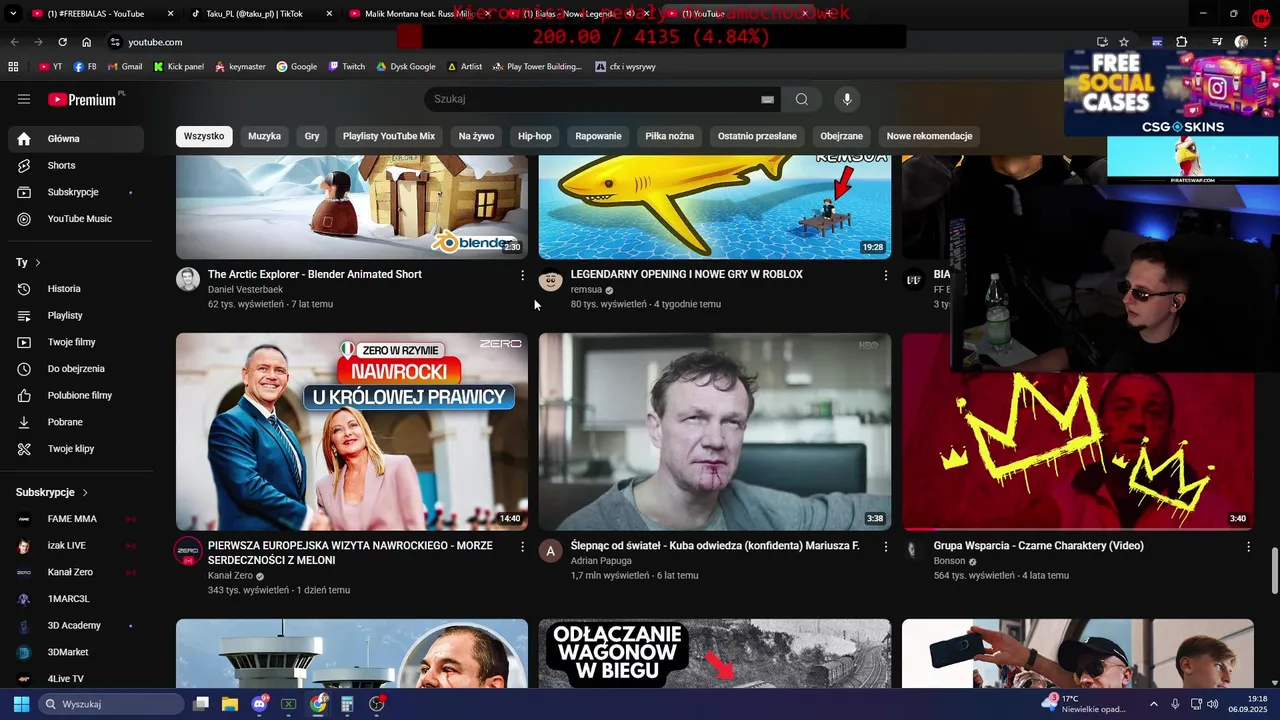The height and width of the screenshot is (720, 1280).
Task: Select the Na żywo filter chip
Action: pos(476,136)
